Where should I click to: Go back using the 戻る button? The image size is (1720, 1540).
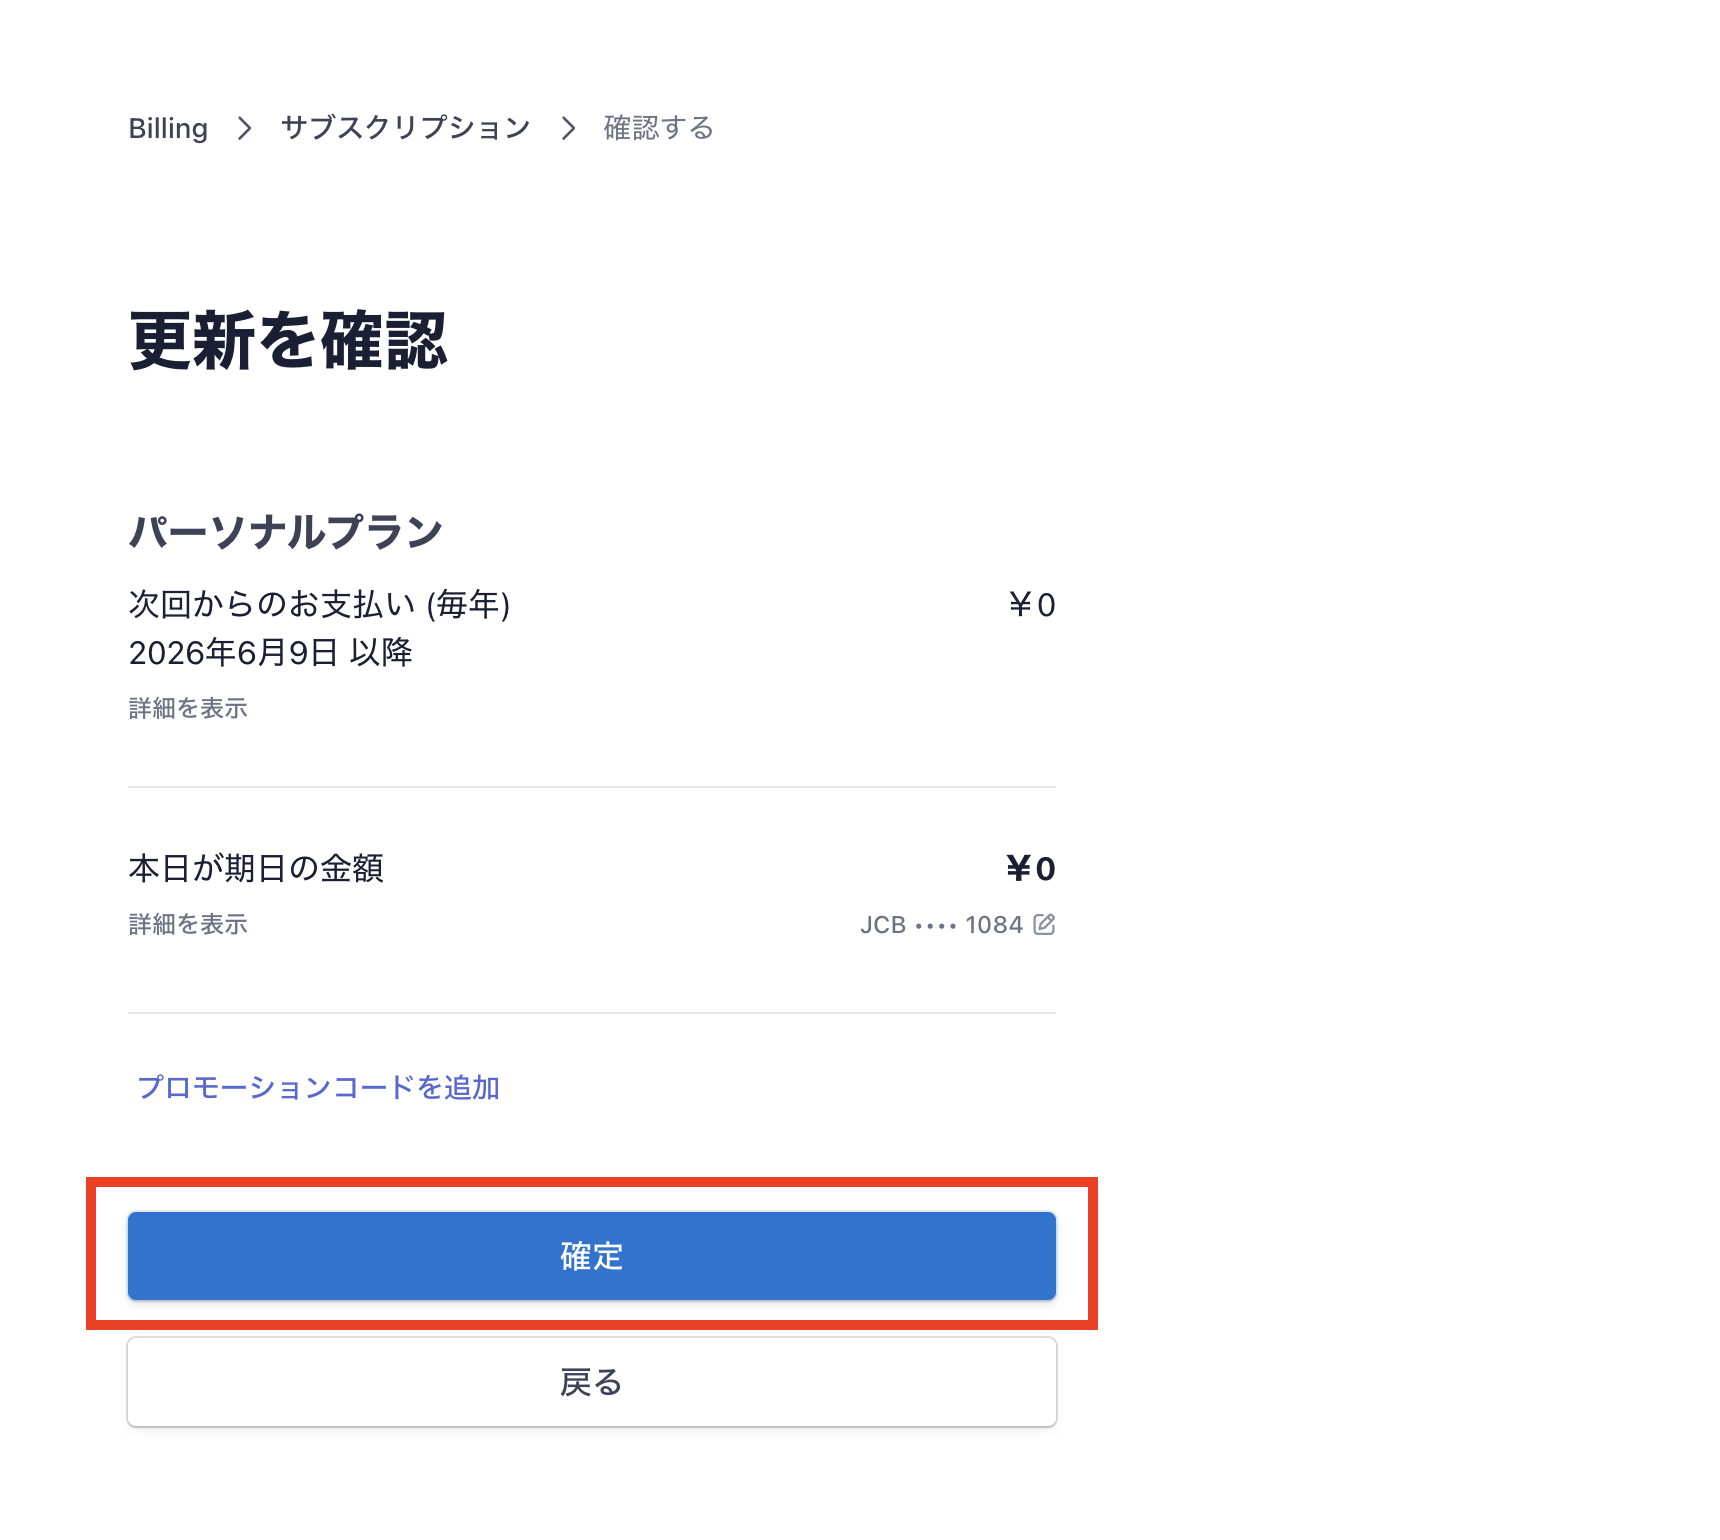(x=592, y=1382)
